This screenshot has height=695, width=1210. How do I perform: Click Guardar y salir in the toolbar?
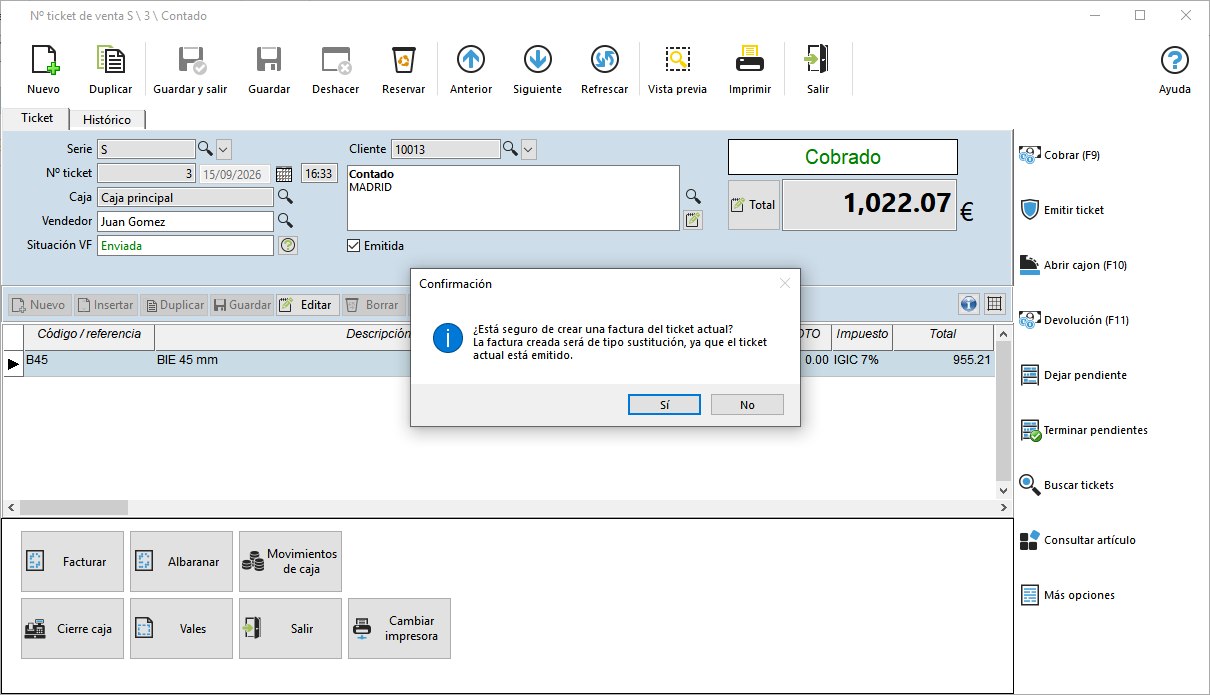click(x=191, y=70)
